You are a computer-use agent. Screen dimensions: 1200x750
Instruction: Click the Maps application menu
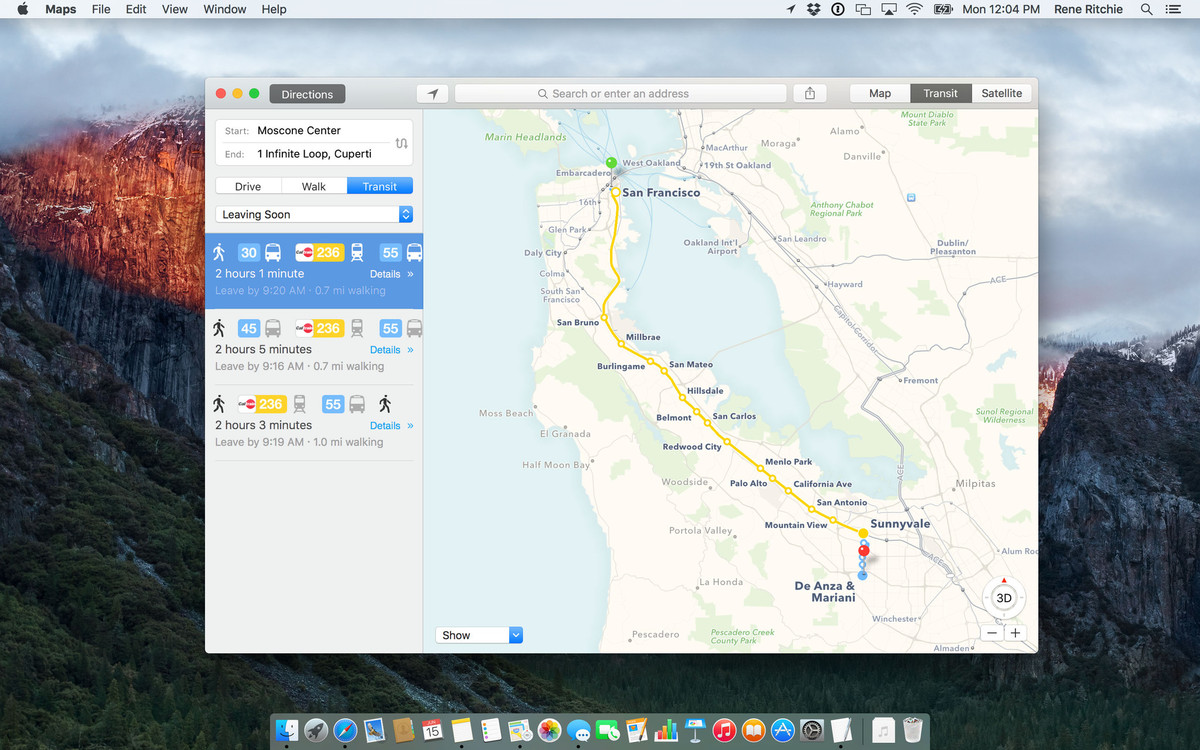[x=61, y=9]
